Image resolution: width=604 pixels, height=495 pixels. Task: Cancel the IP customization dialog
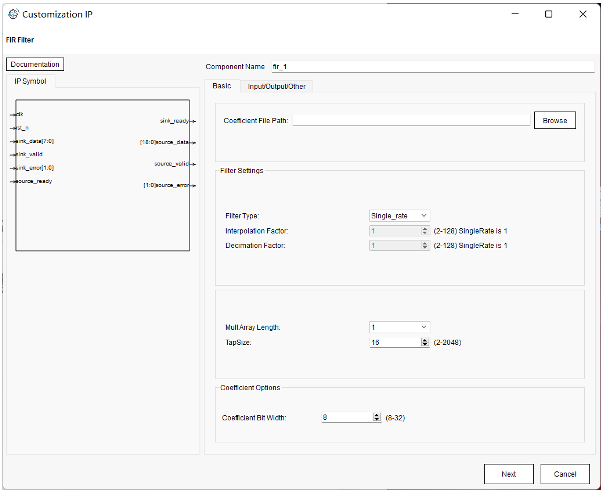(565, 474)
